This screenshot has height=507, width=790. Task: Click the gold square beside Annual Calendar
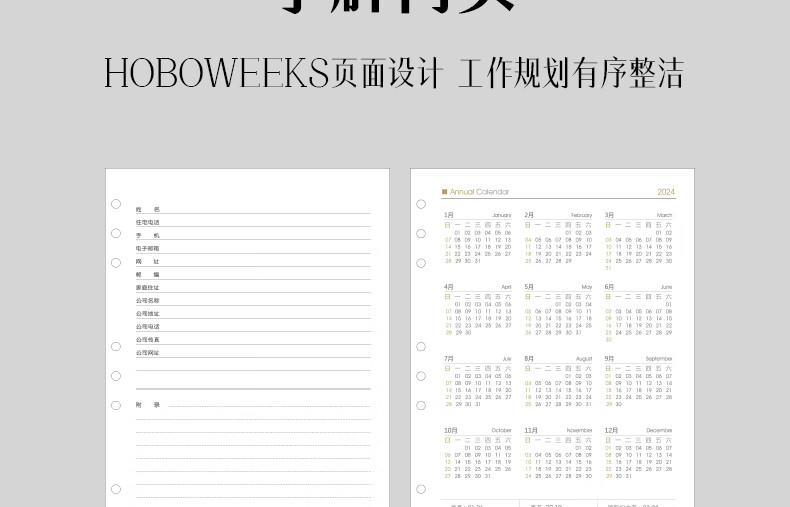tap(445, 192)
